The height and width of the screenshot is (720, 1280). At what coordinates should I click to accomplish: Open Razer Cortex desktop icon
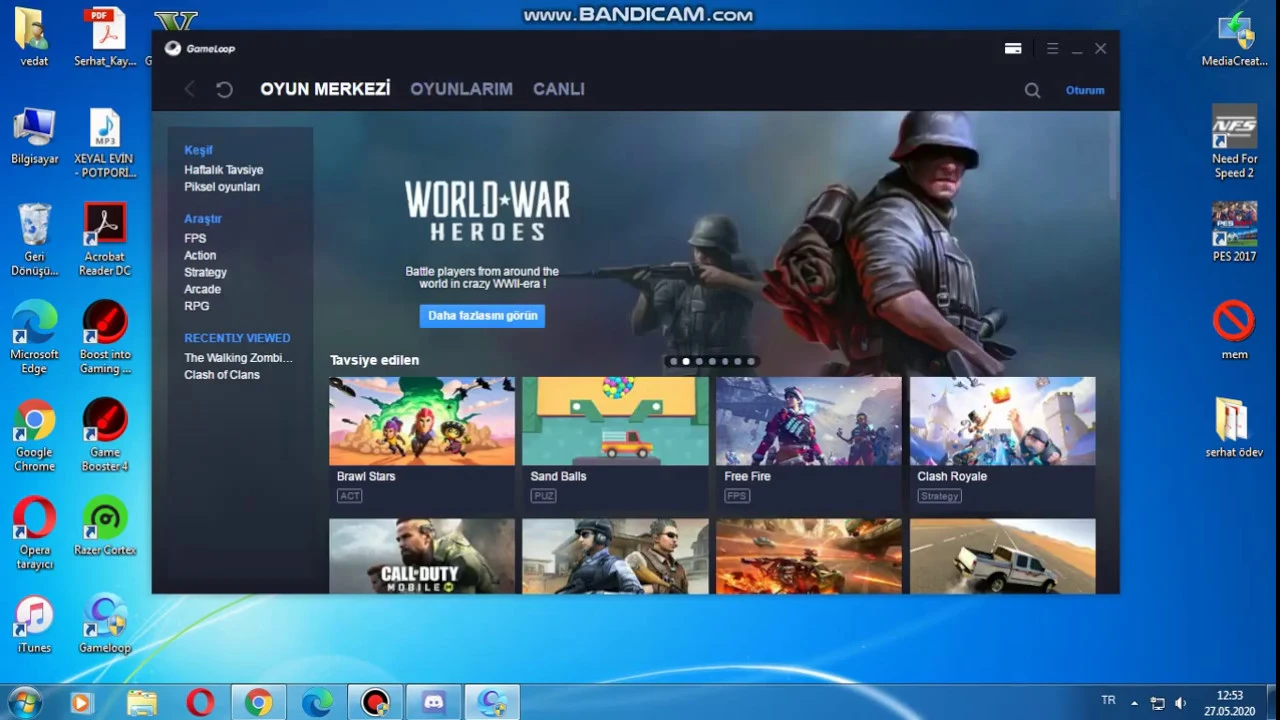pyautogui.click(x=105, y=528)
